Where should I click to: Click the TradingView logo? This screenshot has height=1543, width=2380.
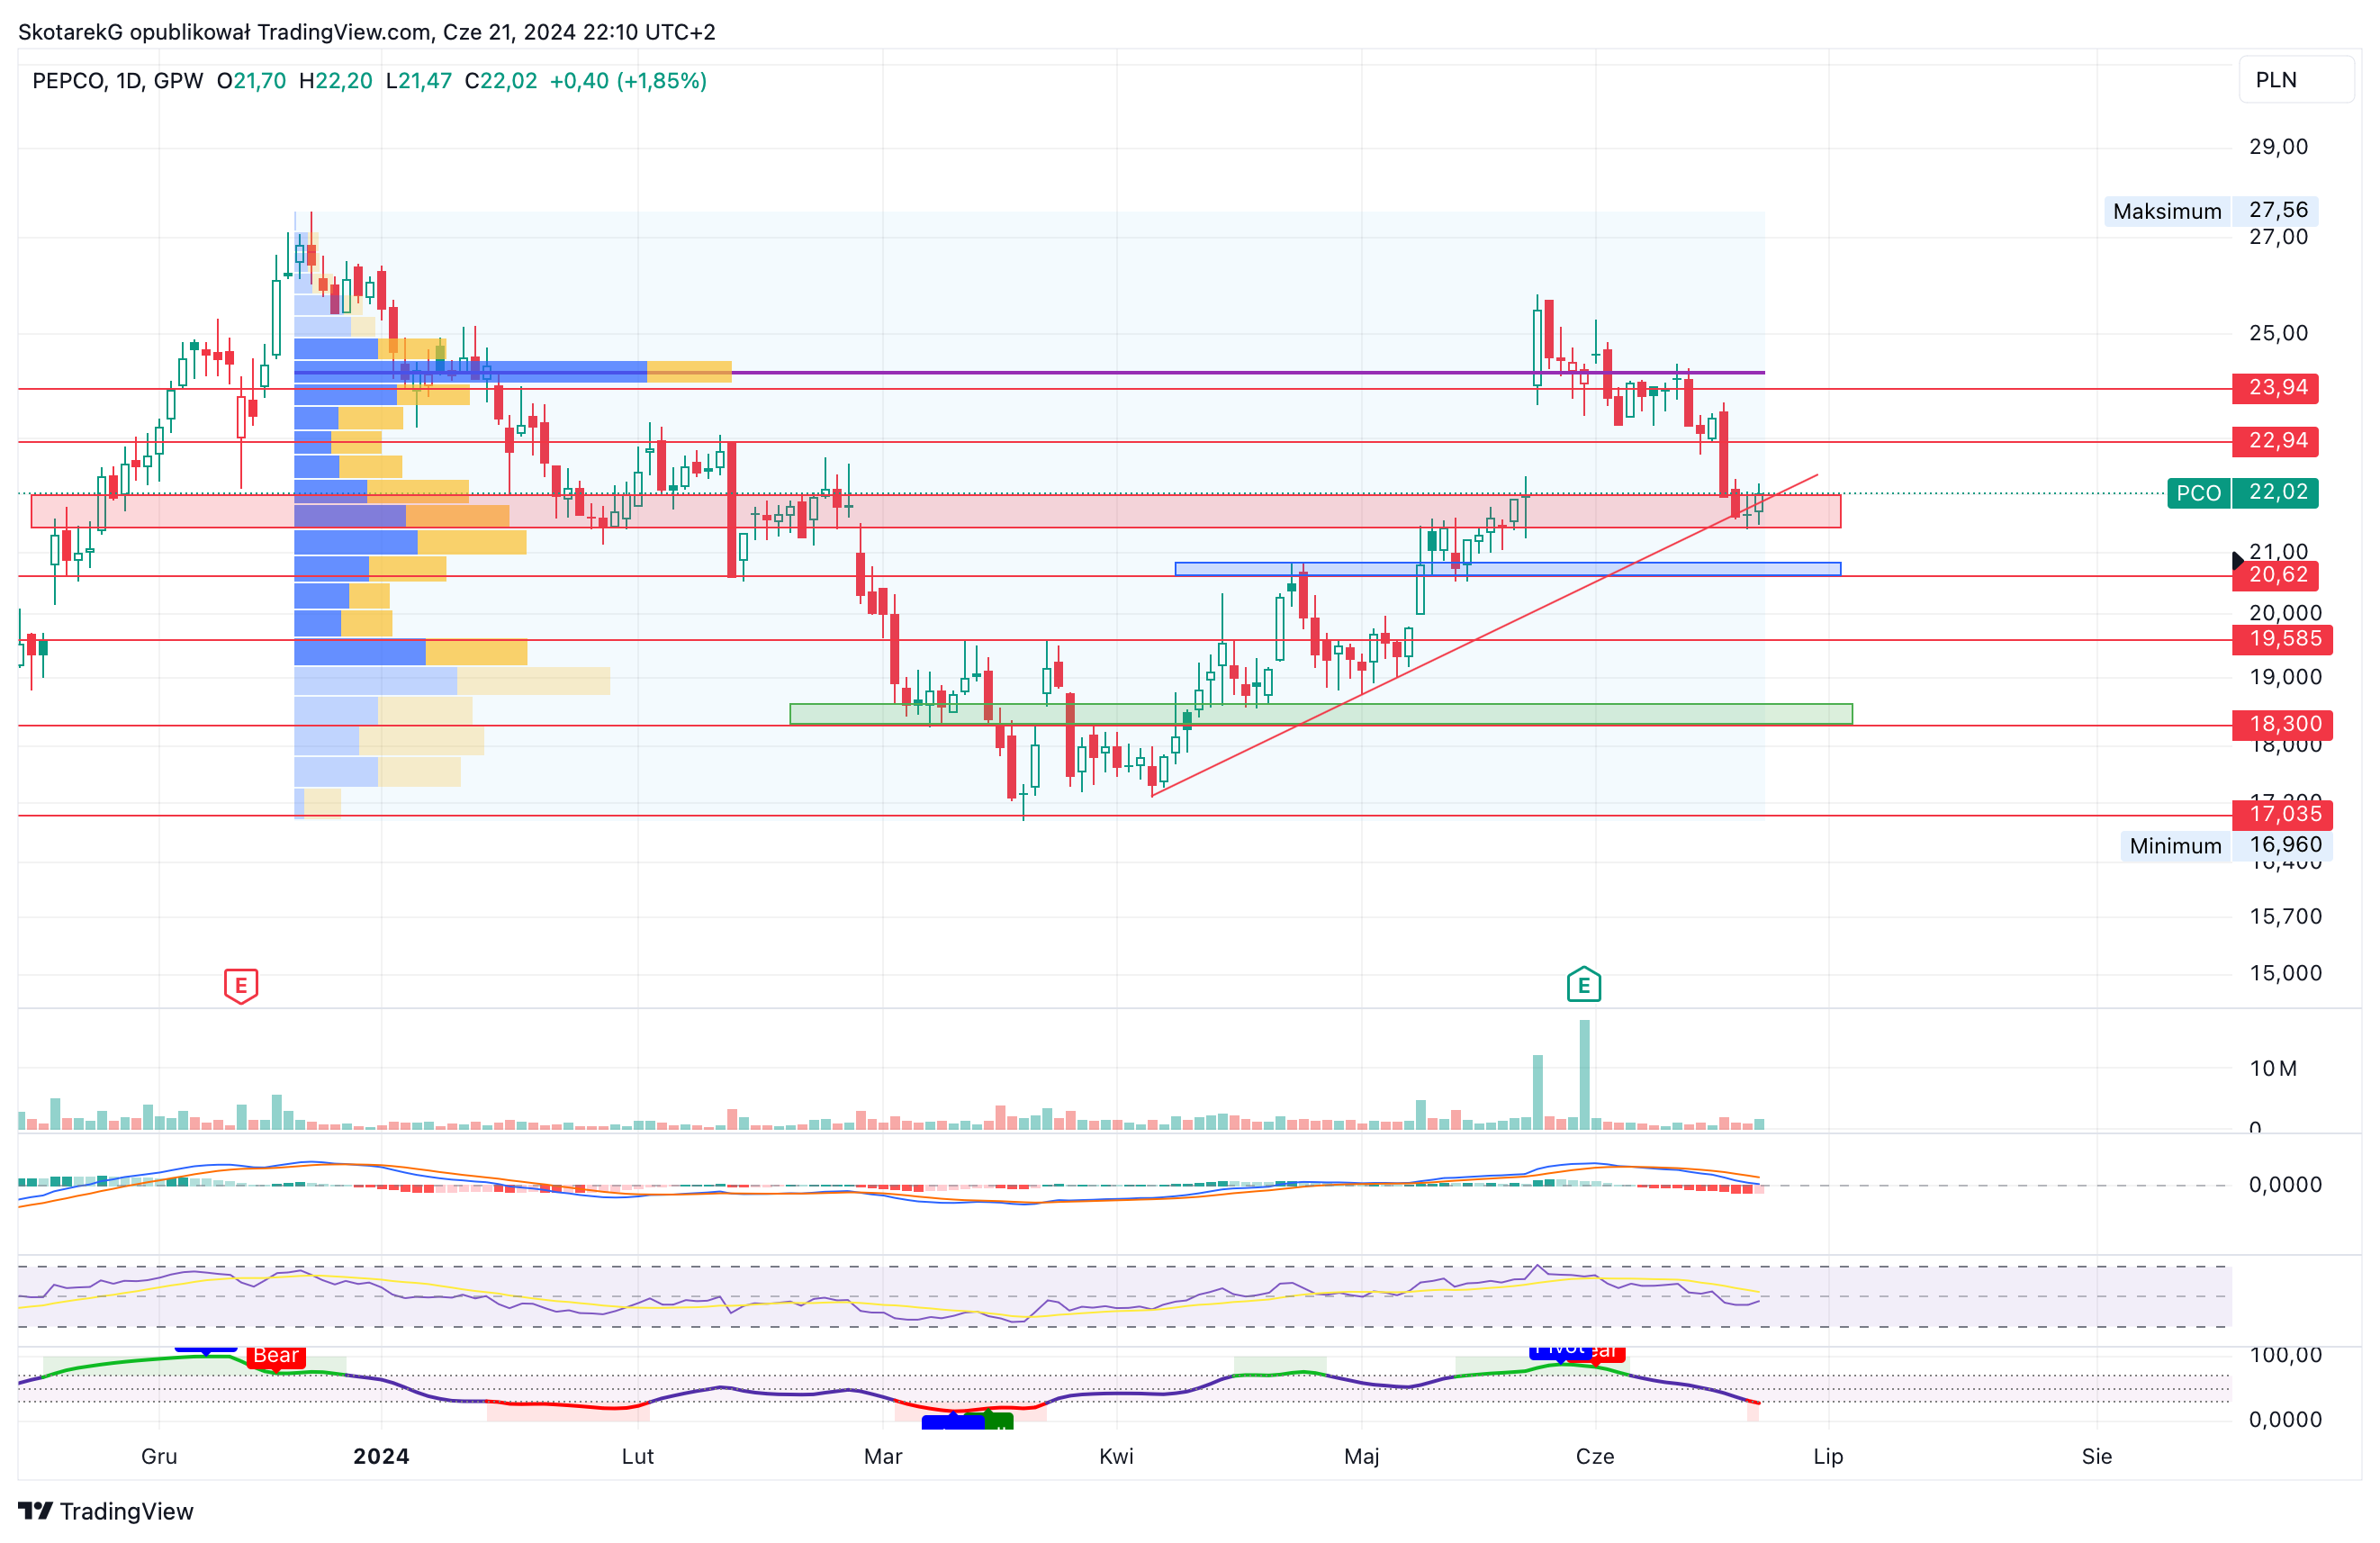106,1511
